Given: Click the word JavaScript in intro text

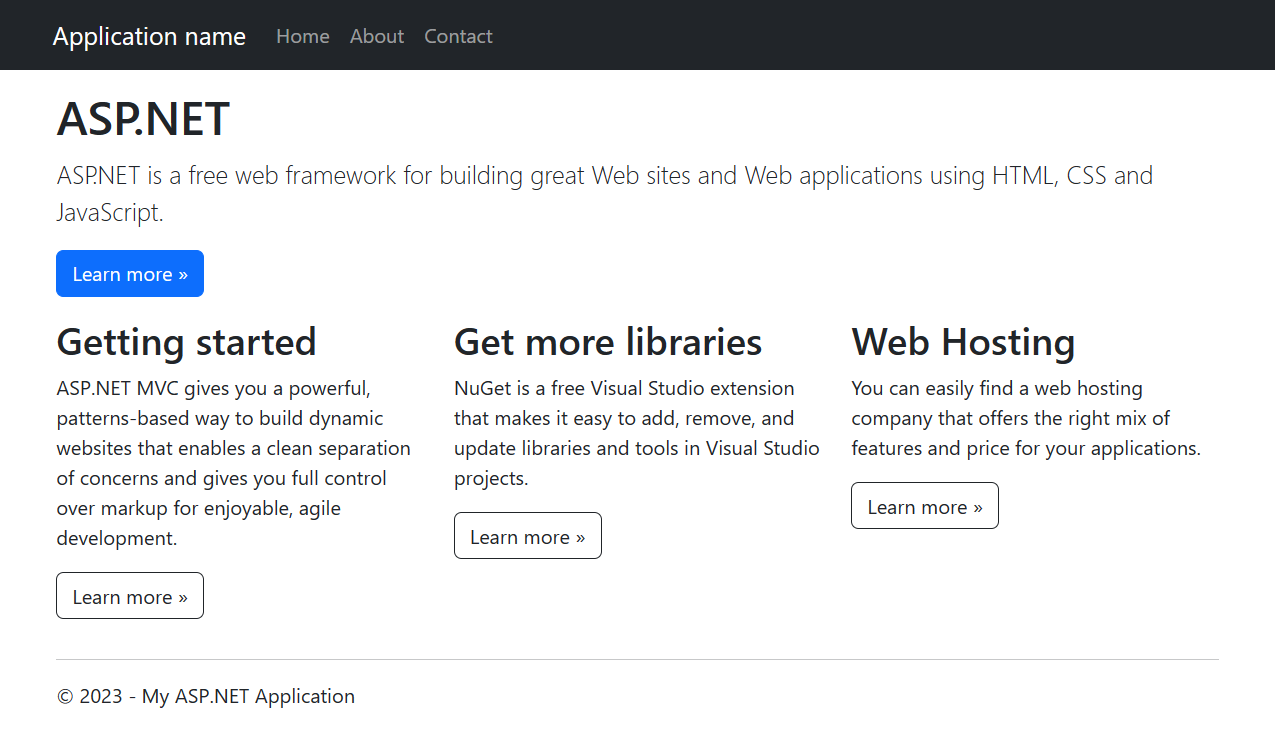Looking at the screenshot, I should coord(108,213).
